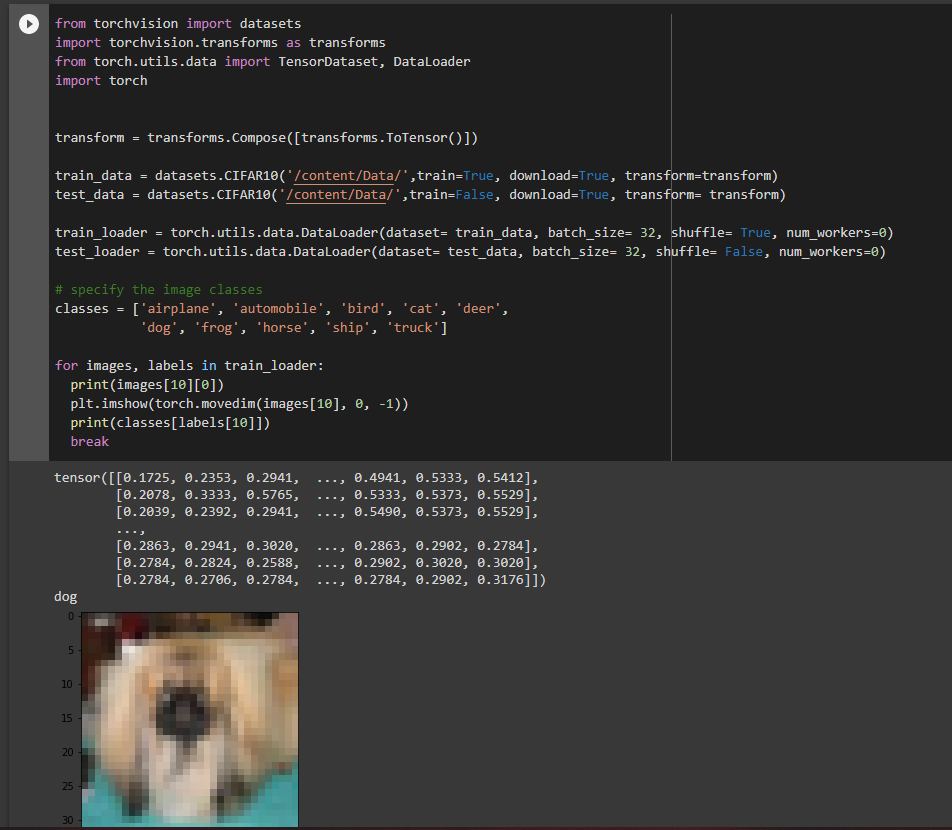Click the '# specify the image classes' comment
Viewport: 952px width, 830px height.
[x=159, y=289]
